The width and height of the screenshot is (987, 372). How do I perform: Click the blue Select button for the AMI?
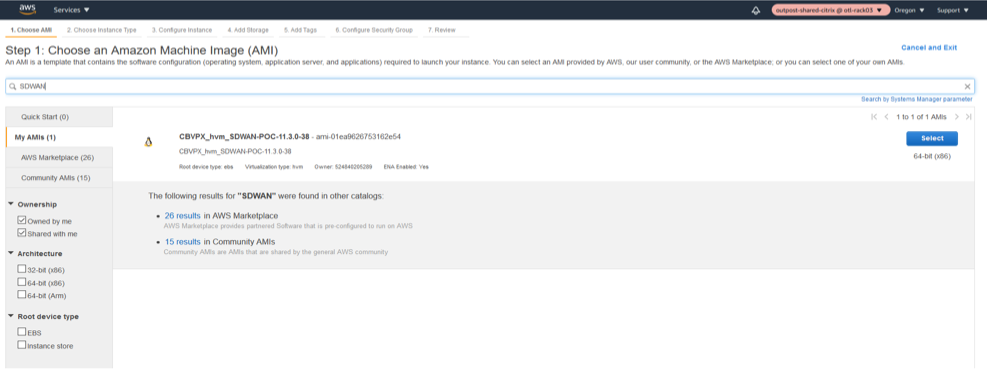932,138
